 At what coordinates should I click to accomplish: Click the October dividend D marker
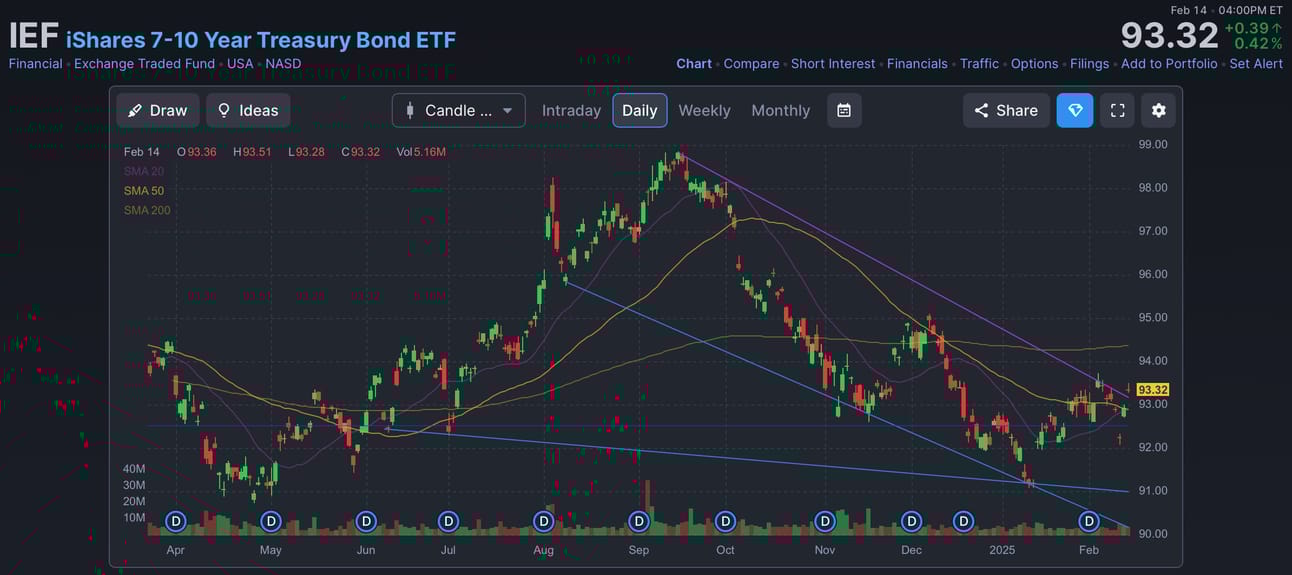(x=725, y=521)
